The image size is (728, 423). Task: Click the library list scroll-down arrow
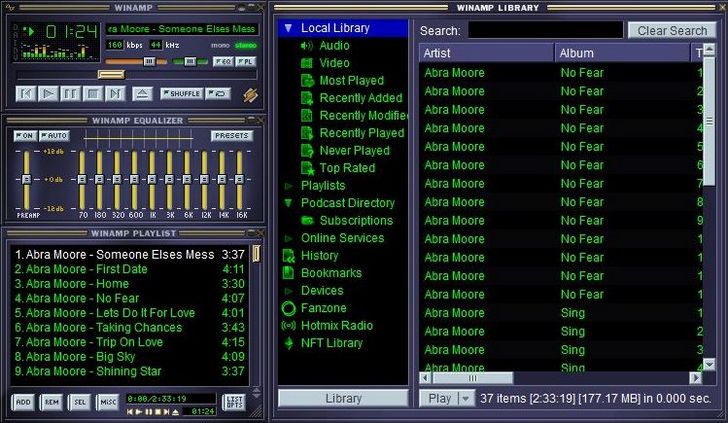pos(709,364)
